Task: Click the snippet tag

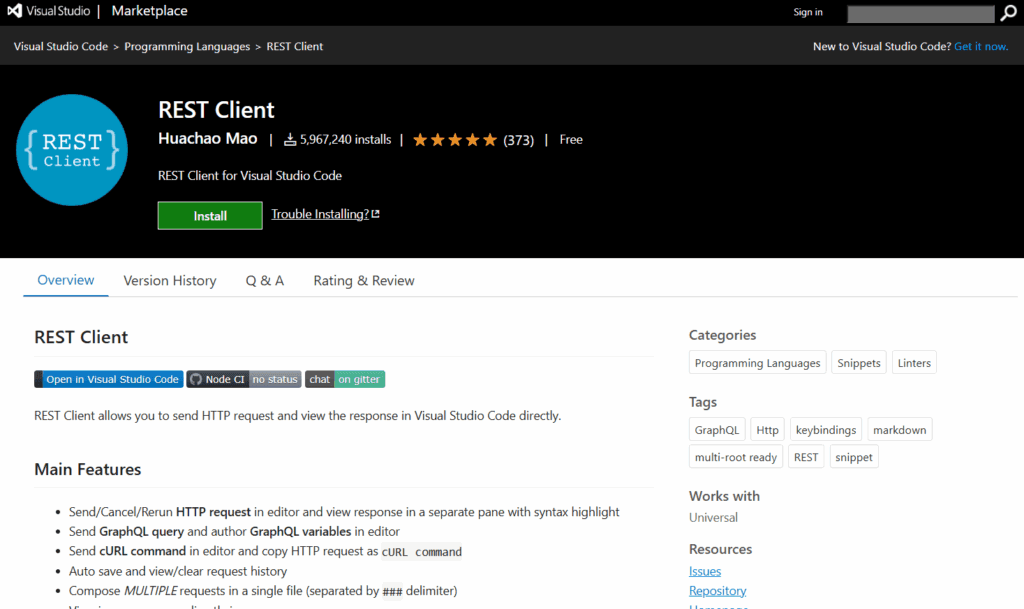Action: coord(854,457)
